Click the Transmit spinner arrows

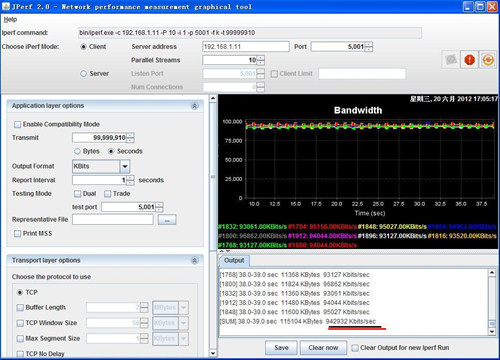click(x=130, y=138)
